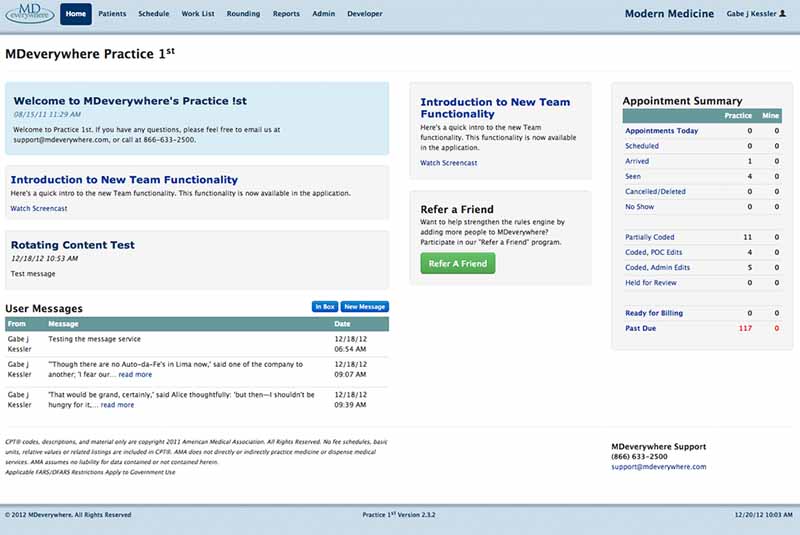This screenshot has width=800, height=535.
Task: Click the Practice 1st Version 2.3.2 footer text
Action: point(399,515)
